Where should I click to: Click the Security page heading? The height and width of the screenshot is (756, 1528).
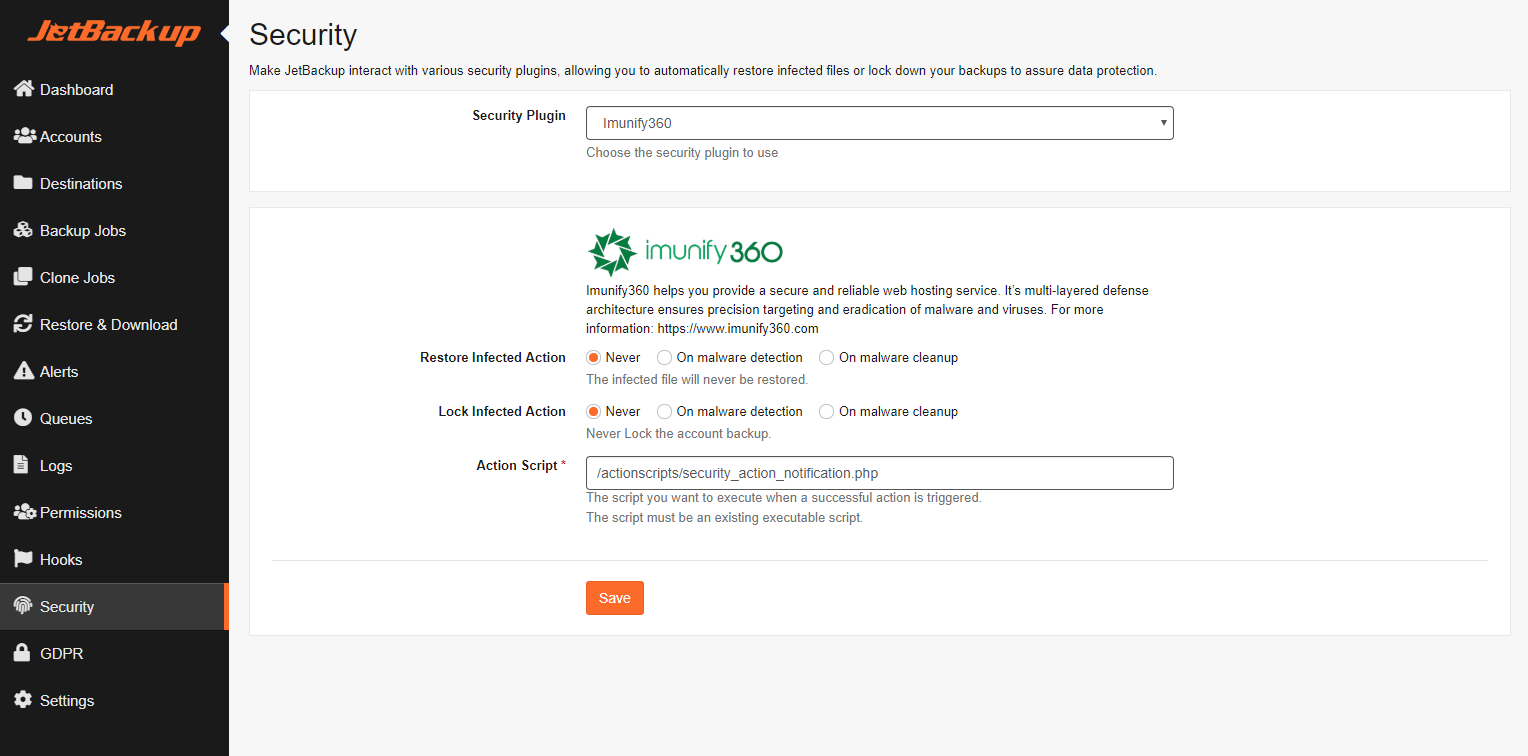[303, 35]
